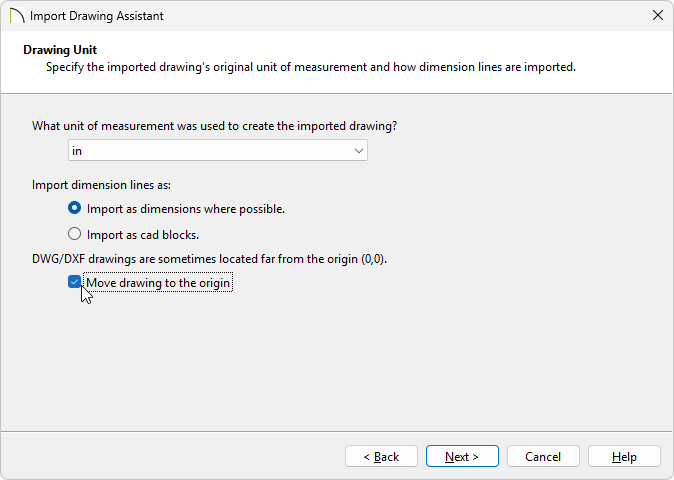
Task: Click the 'Import as dimensions where possible.' label text
Action: [186, 209]
